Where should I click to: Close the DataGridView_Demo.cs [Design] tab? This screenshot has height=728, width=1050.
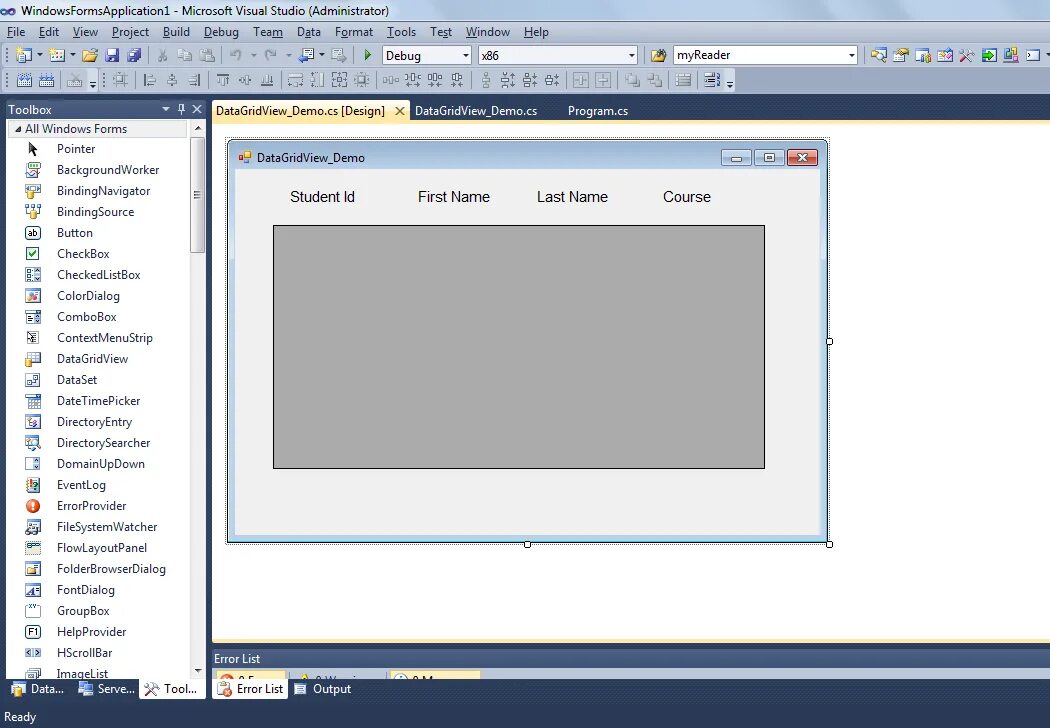tap(400, 111)
